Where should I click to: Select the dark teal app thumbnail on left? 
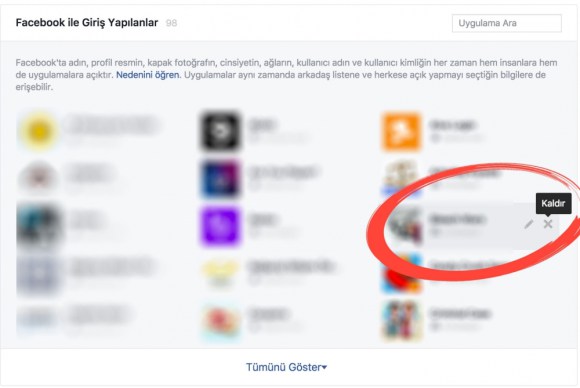click(38, 226)
